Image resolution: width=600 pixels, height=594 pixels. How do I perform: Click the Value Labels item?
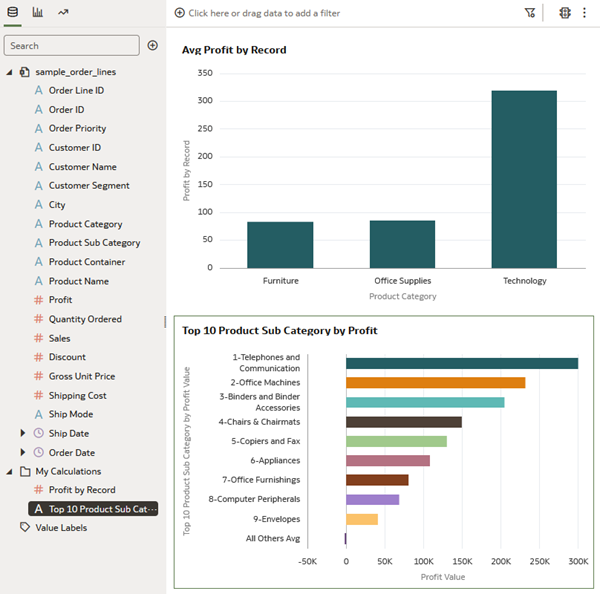pos(61,528)
